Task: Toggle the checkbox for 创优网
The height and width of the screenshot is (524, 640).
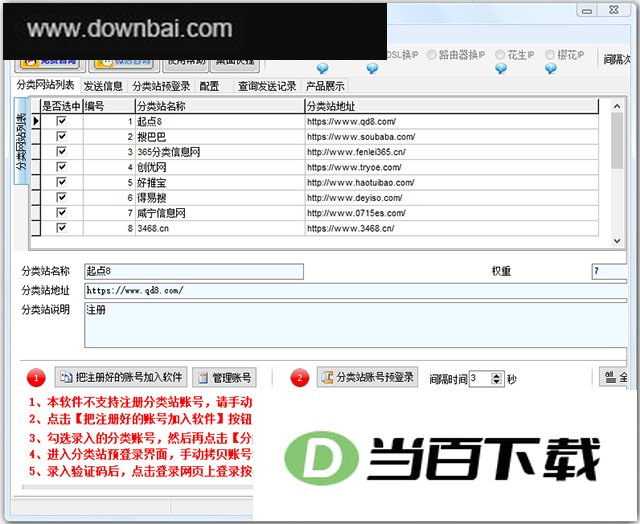Action: tap(62, 167)
